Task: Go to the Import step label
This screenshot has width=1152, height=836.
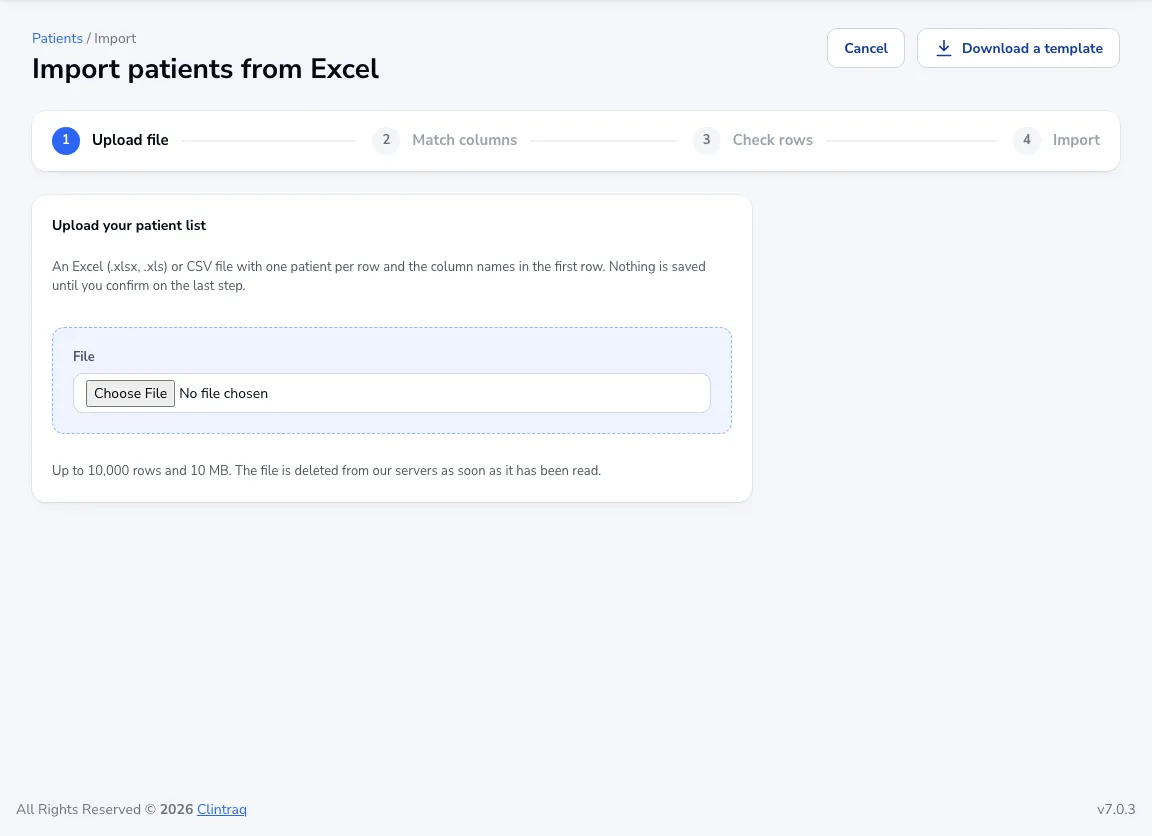Action: click(1076, 140)
